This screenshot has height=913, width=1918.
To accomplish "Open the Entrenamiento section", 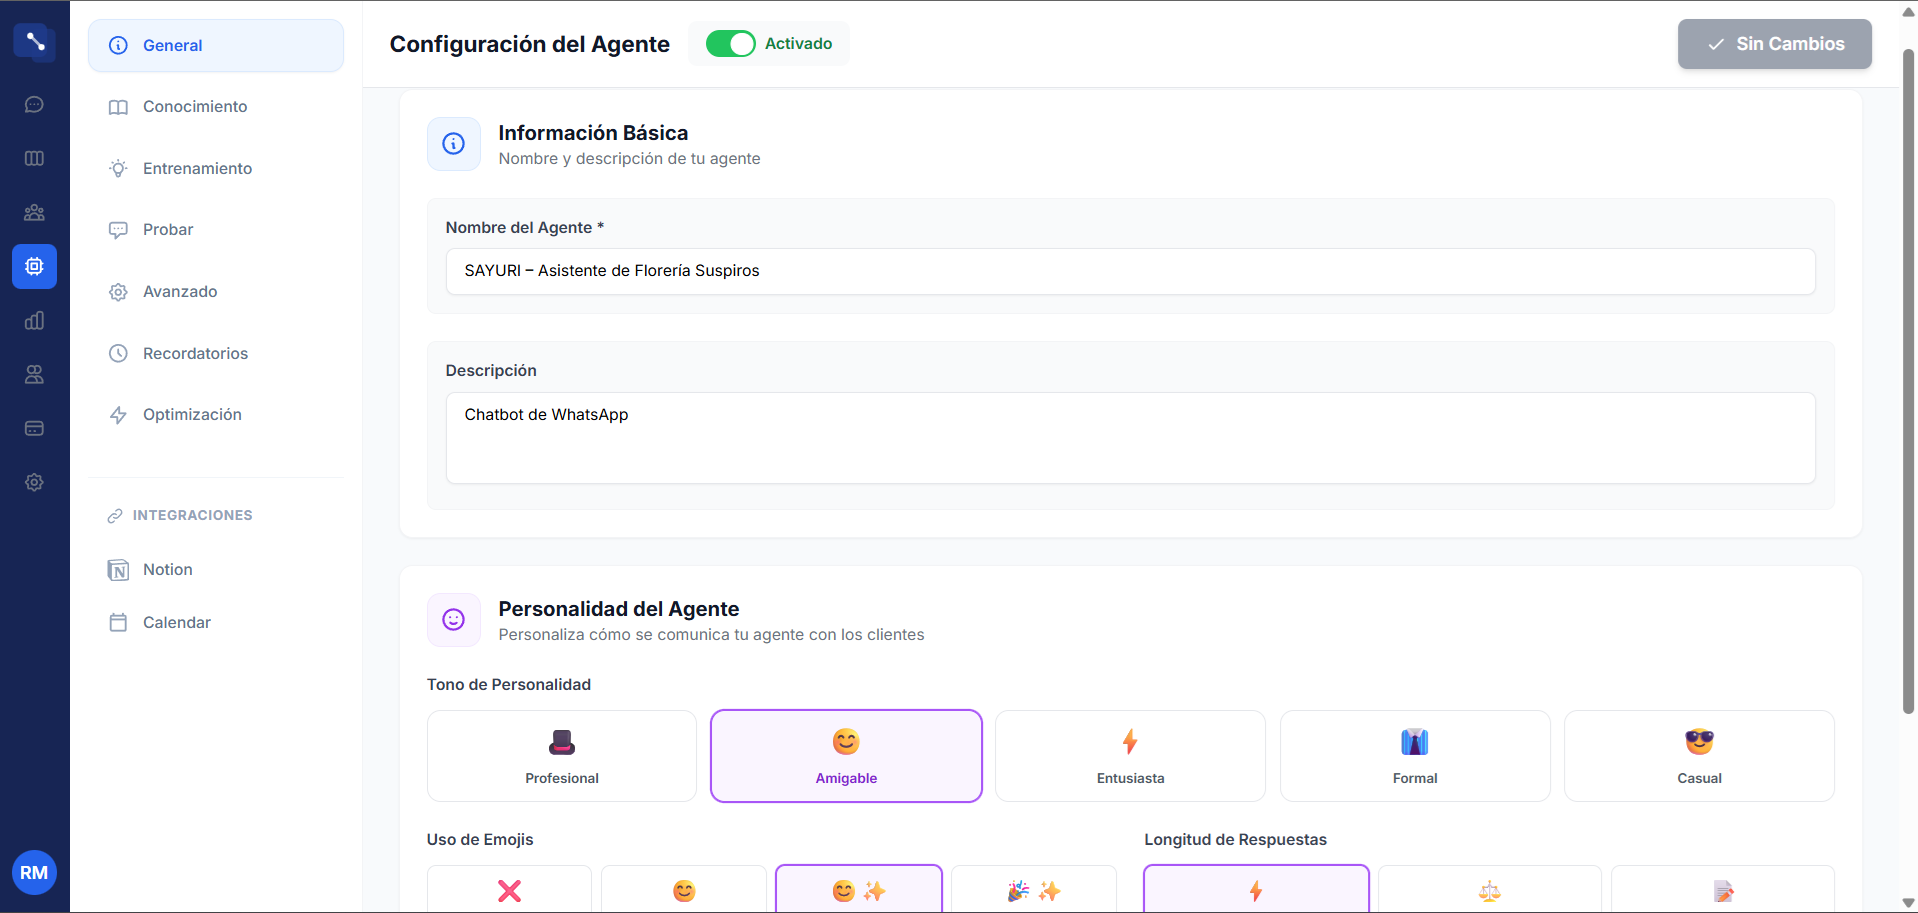I will 197,168.
